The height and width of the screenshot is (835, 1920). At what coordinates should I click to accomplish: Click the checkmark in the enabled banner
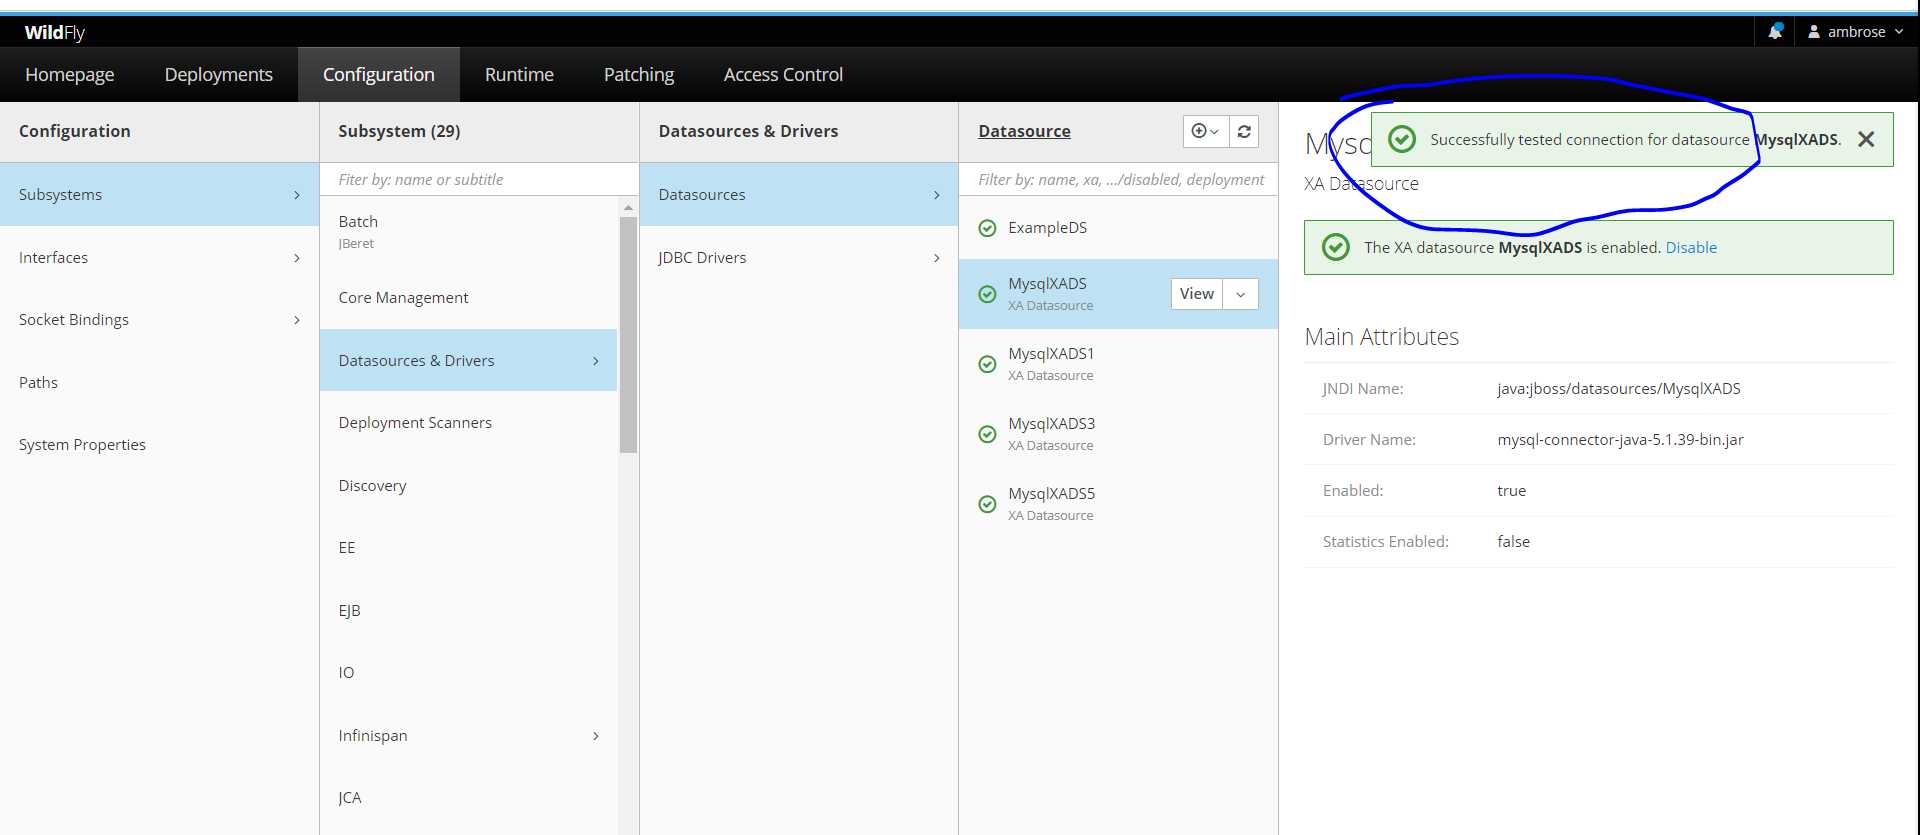pos(1336,247)
